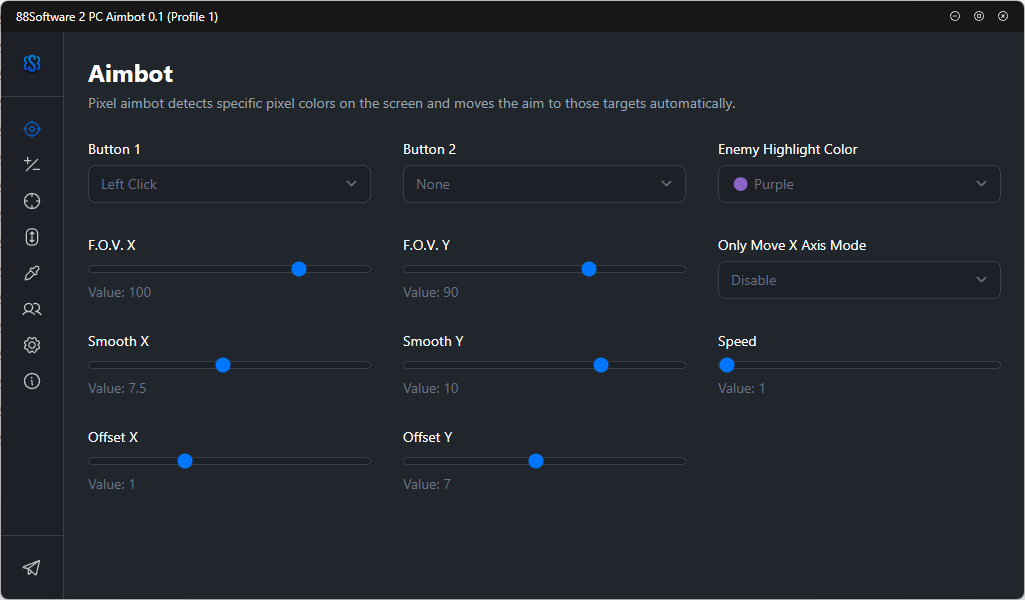
Task: Expand the Only Move X Axis Mode dropdown
Action: (859, 280)
